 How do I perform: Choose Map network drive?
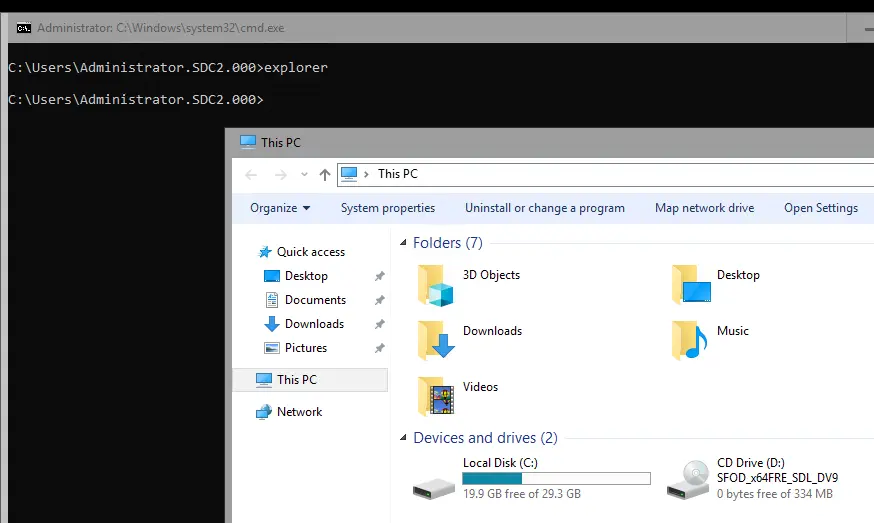[704, 208]
